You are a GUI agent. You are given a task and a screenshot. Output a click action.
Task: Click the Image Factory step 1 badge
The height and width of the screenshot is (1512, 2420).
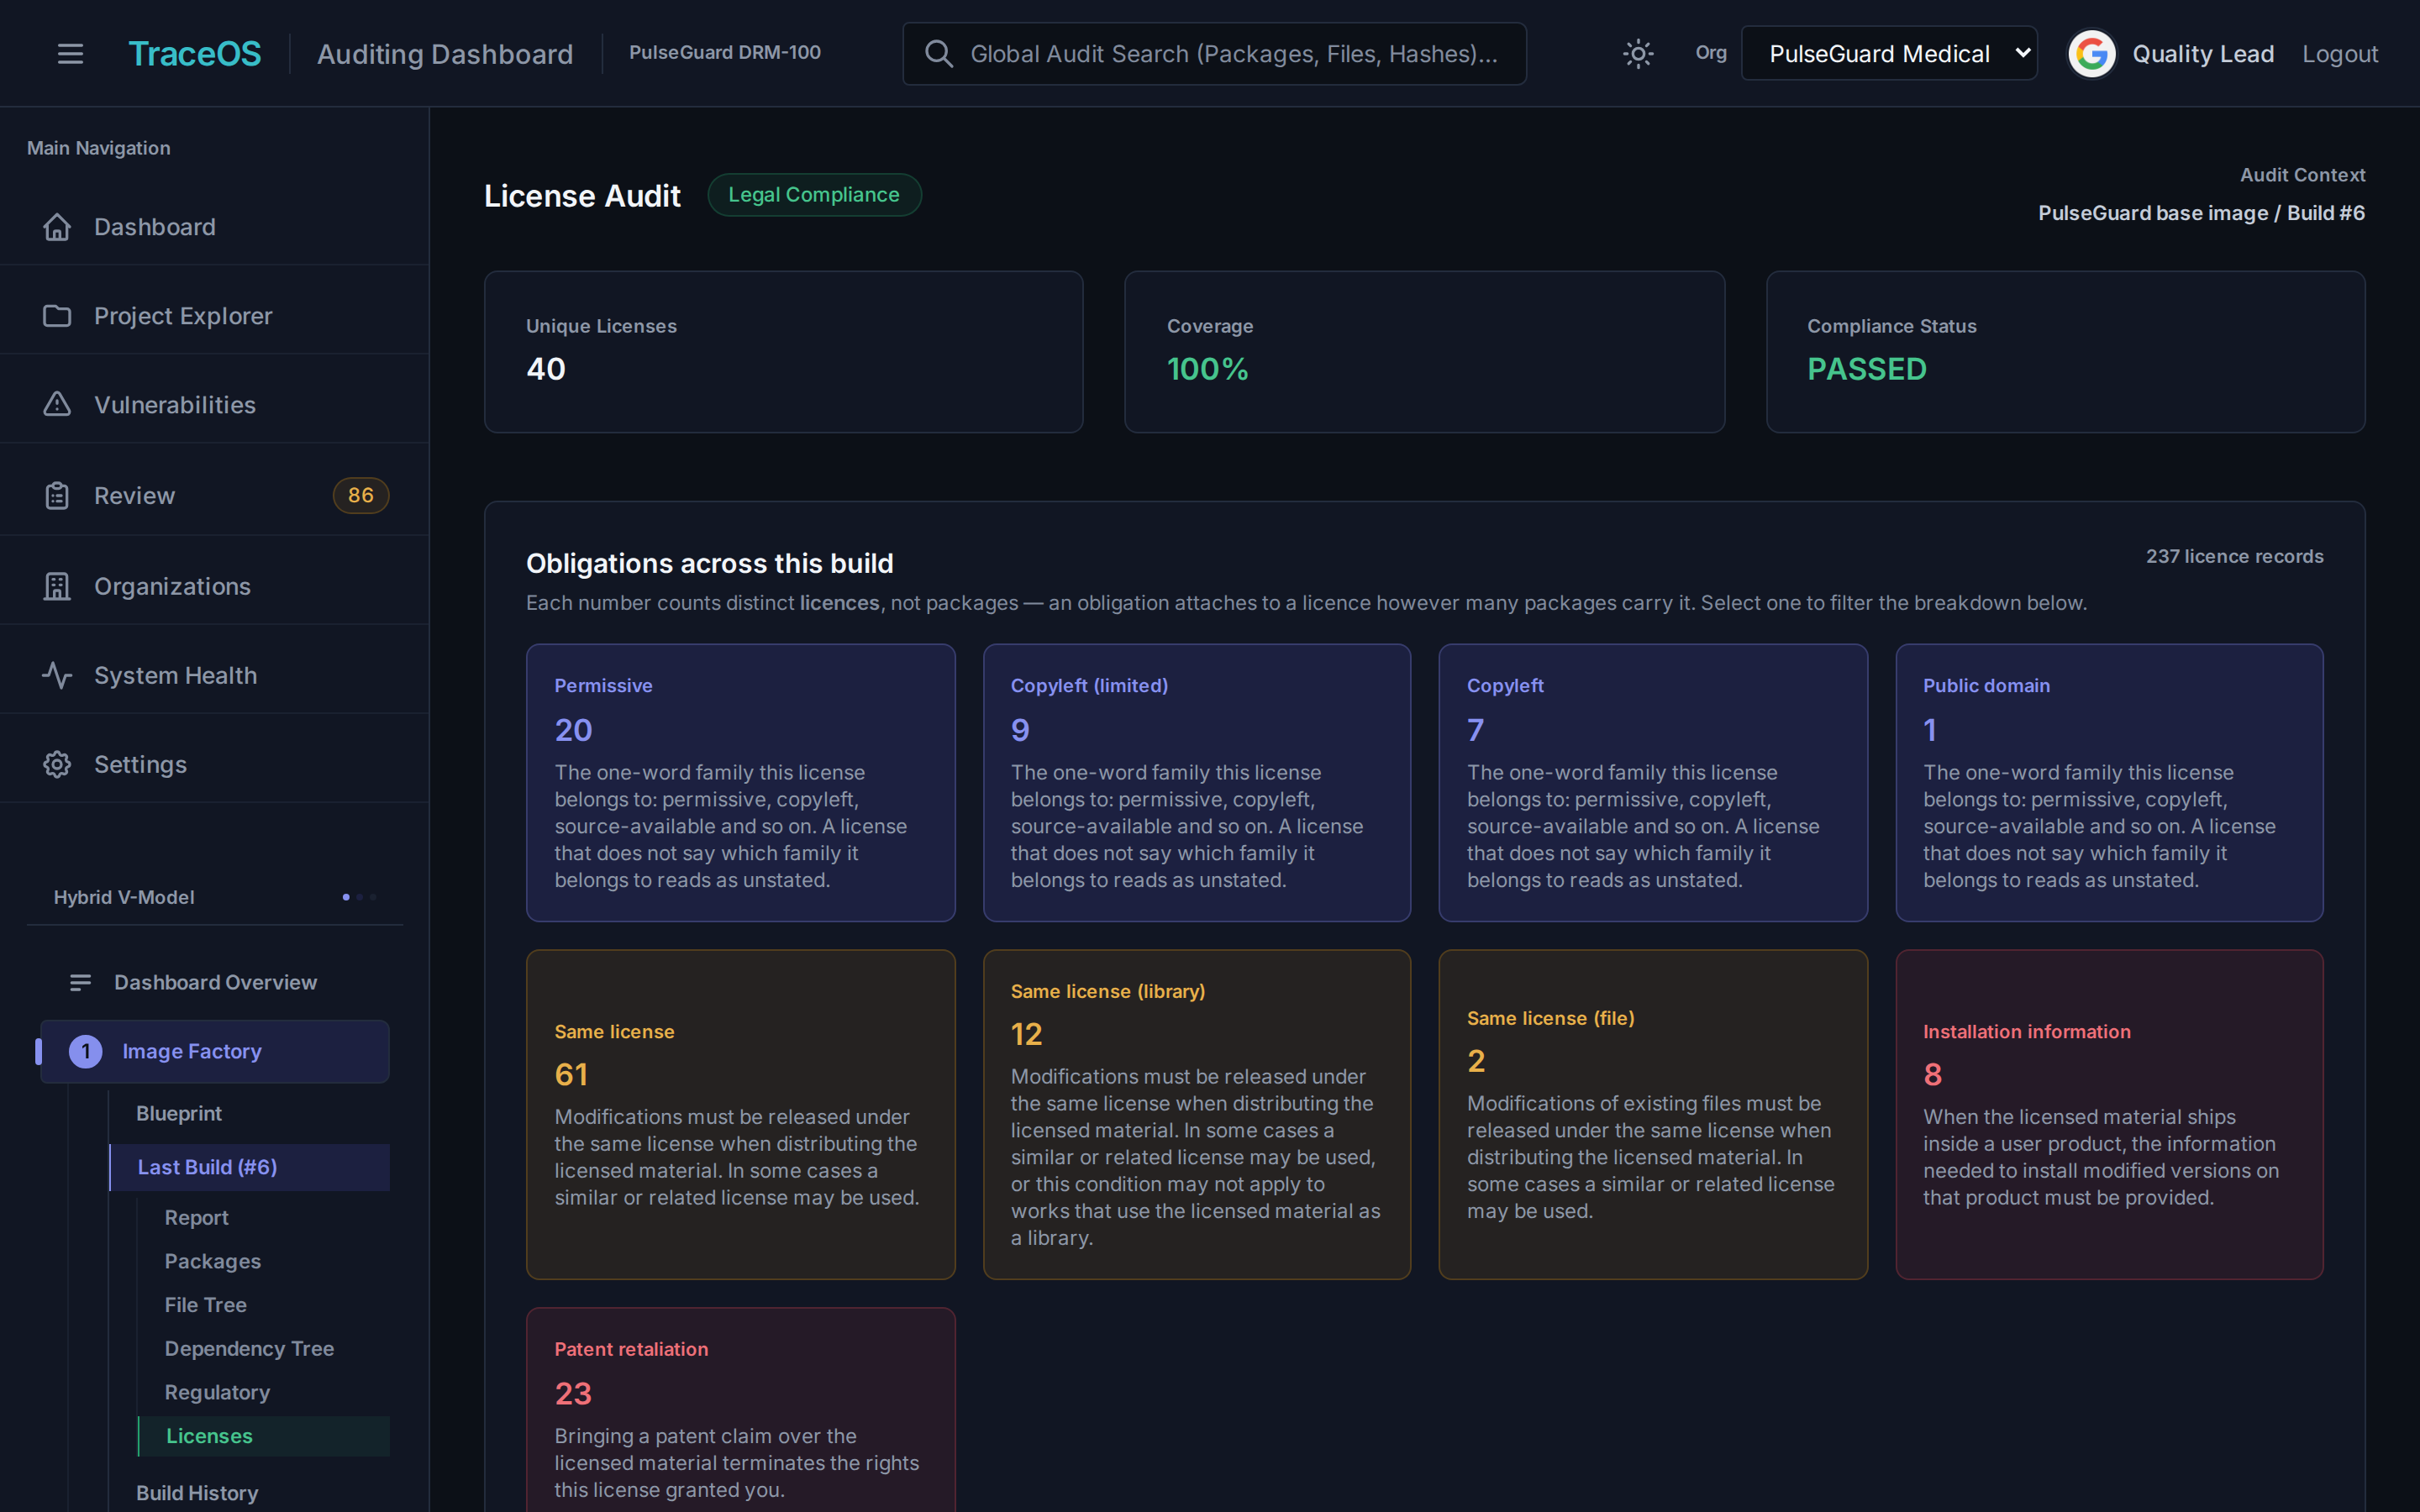coord(86,1051)
